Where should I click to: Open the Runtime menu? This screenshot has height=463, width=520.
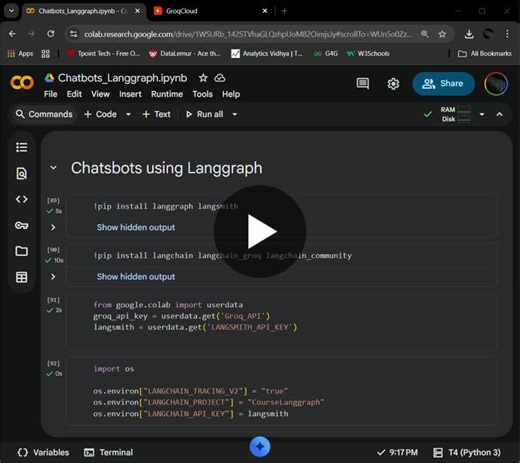tap(167, 94)
